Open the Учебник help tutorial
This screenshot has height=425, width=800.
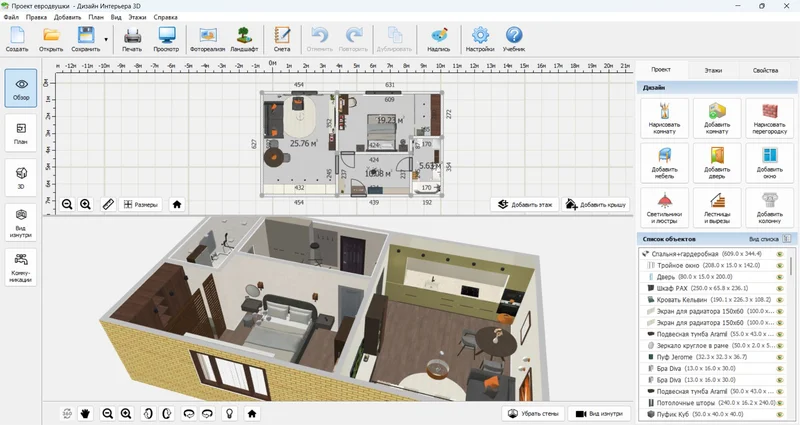coord(514,36)
